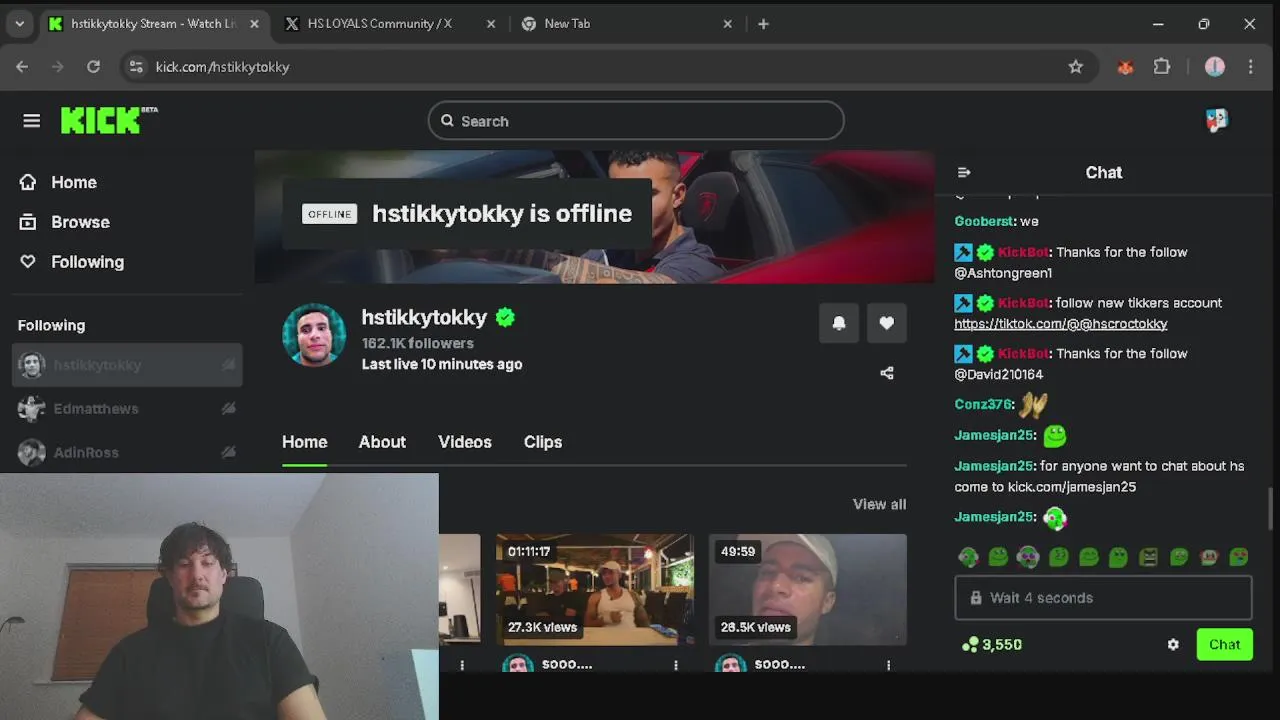Close the HS LOYALS Community tab
1280x720 pixels.
coord(491,24)
